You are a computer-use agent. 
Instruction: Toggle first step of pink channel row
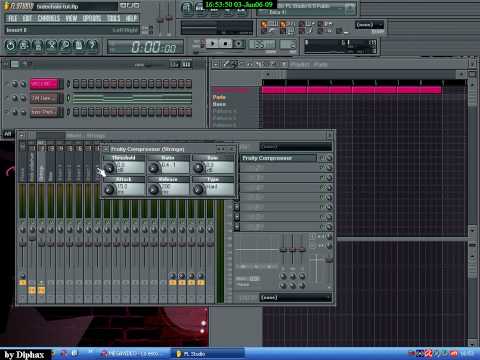click(x=76, y=84)
